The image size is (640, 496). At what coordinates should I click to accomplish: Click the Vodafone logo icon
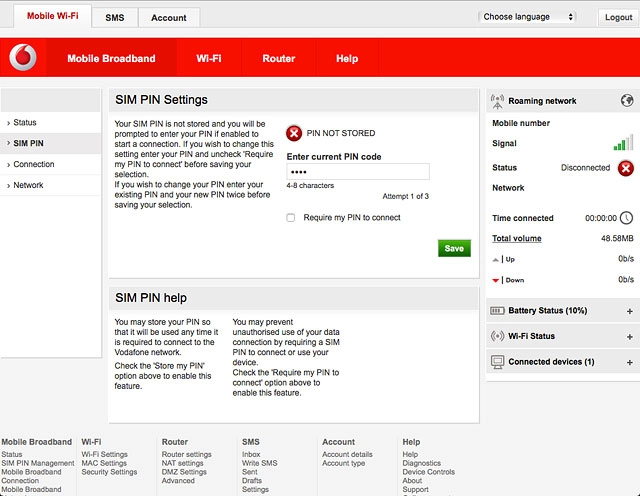click(x=22, y=58)
